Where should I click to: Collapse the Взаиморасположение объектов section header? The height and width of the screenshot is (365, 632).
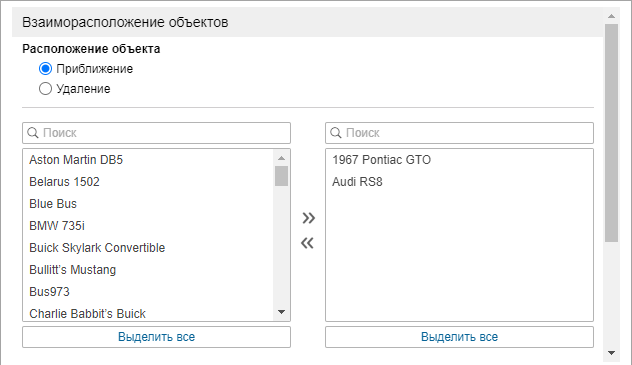pyautogui.click(x=308, y=22)
